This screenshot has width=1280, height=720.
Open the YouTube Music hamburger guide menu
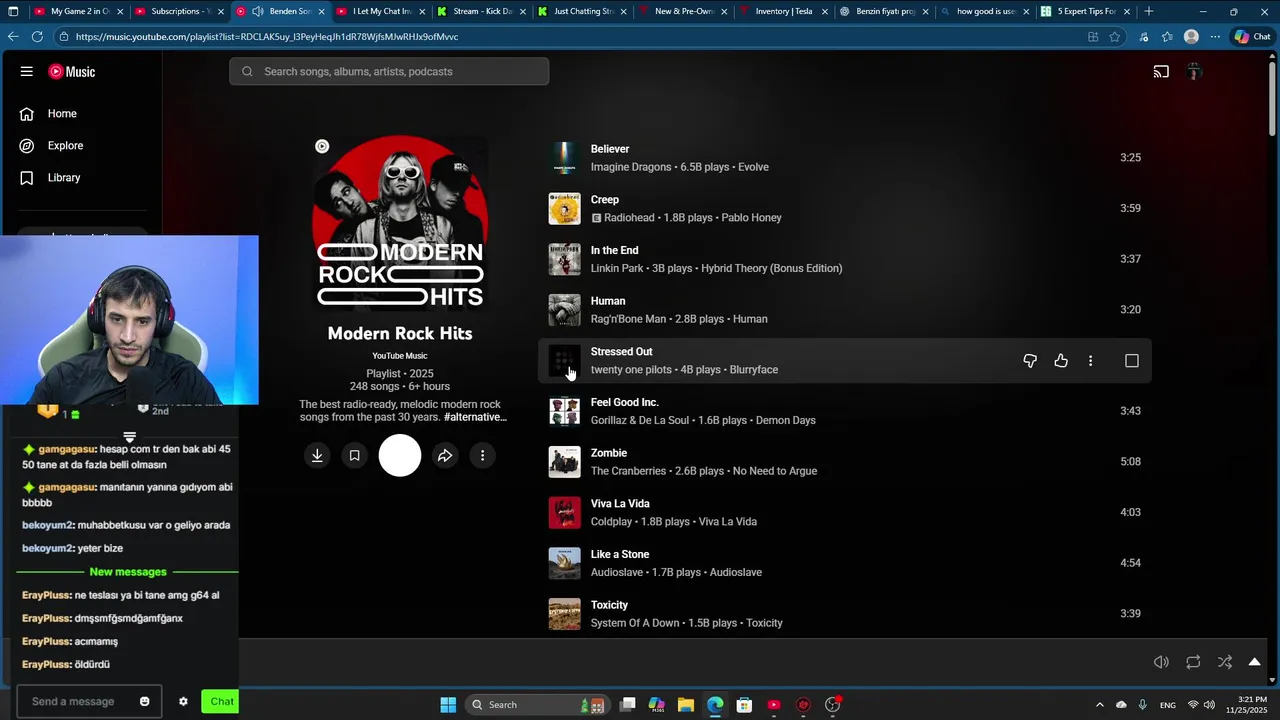pos(27,72)
